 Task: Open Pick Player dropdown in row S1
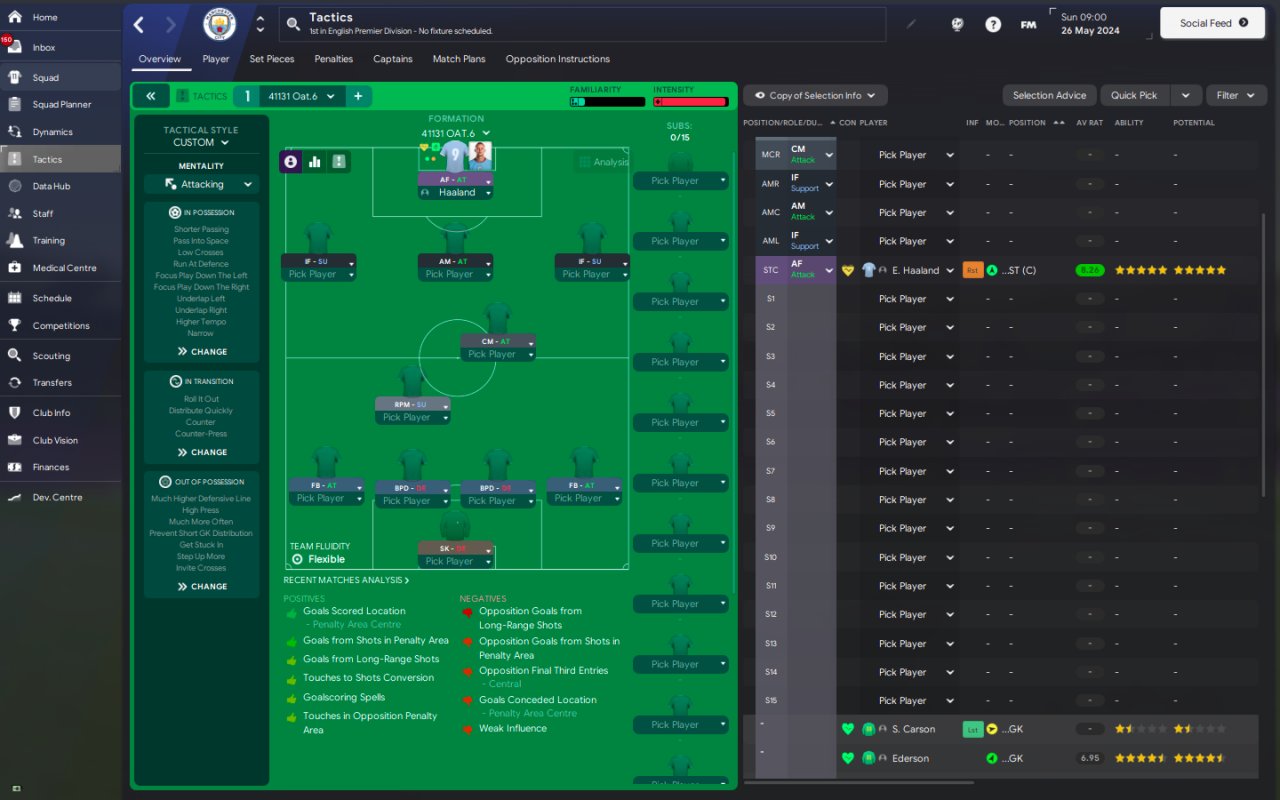click(916, 299)
